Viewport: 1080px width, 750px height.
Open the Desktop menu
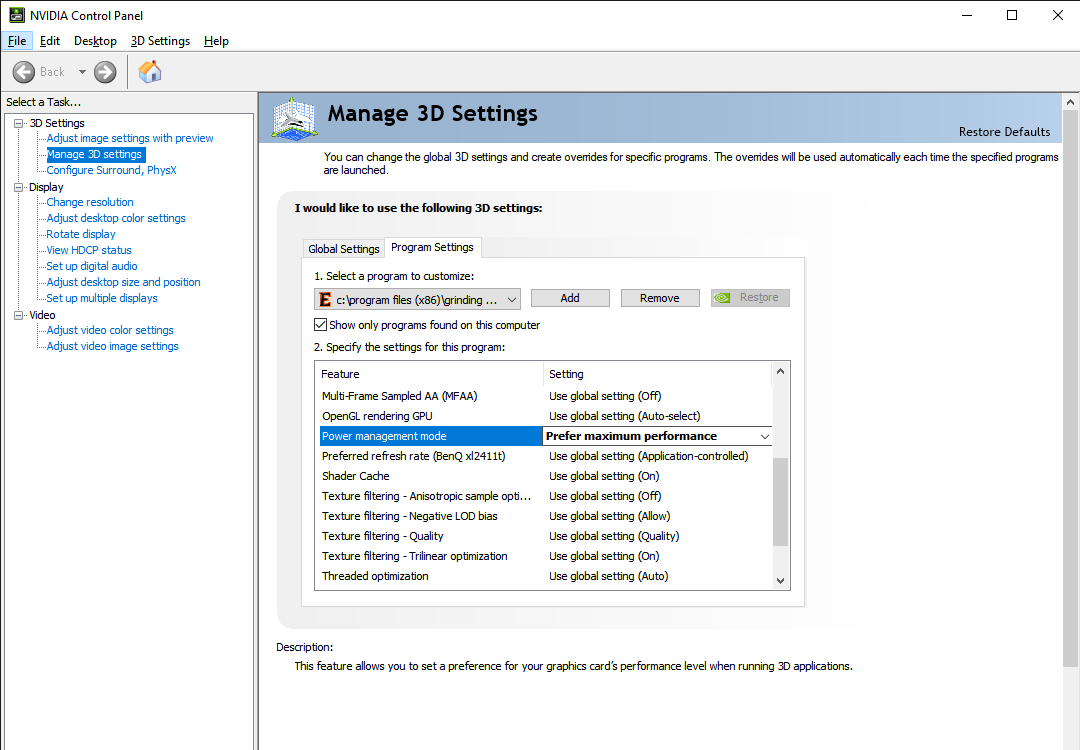tap(95, 41)
